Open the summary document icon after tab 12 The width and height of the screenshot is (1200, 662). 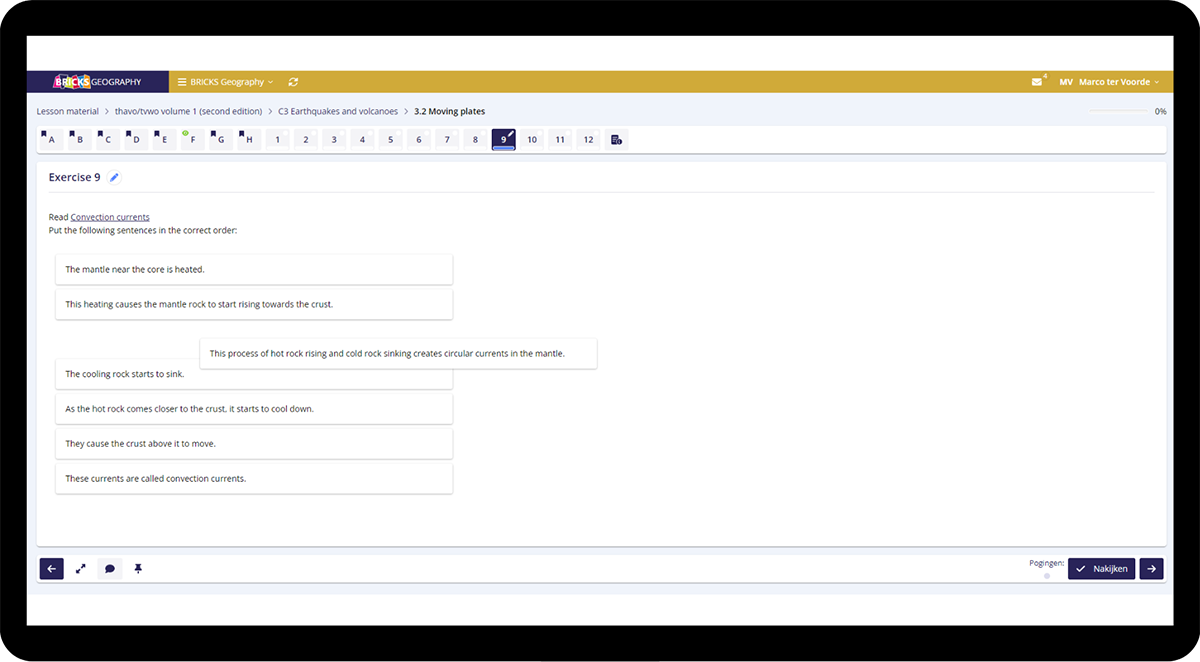tap(616, 139)
